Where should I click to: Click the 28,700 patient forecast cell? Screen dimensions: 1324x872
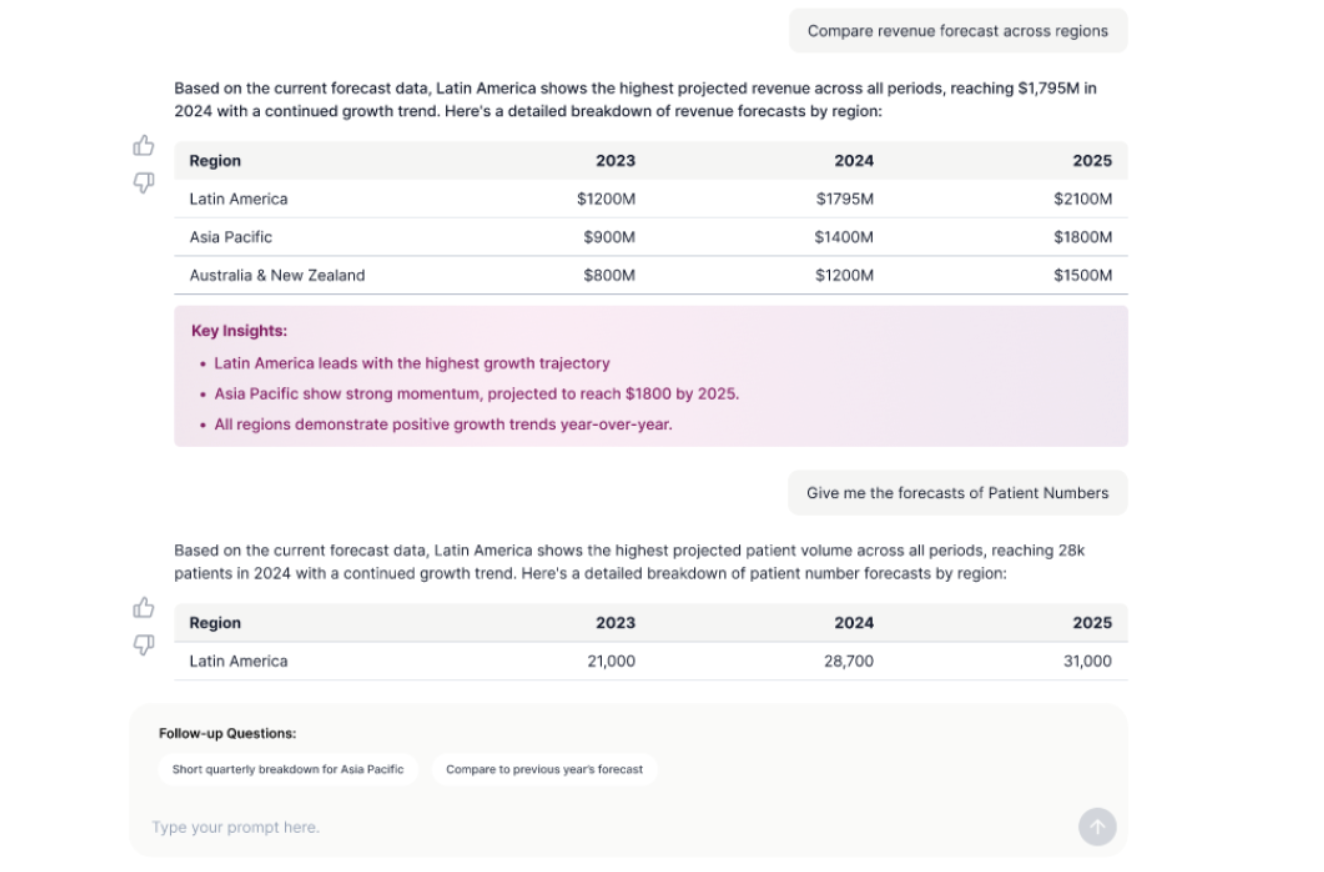pos(848,661)
